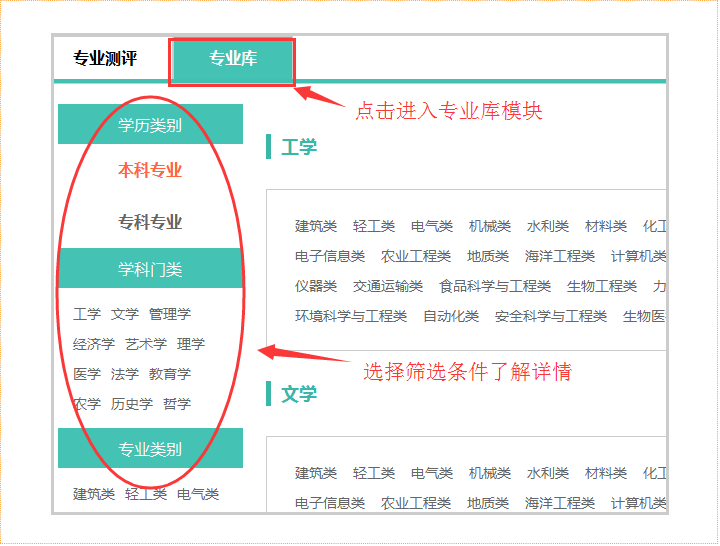
Task: Open 自动化类 in the 工学 section
Action: [451, 316]
